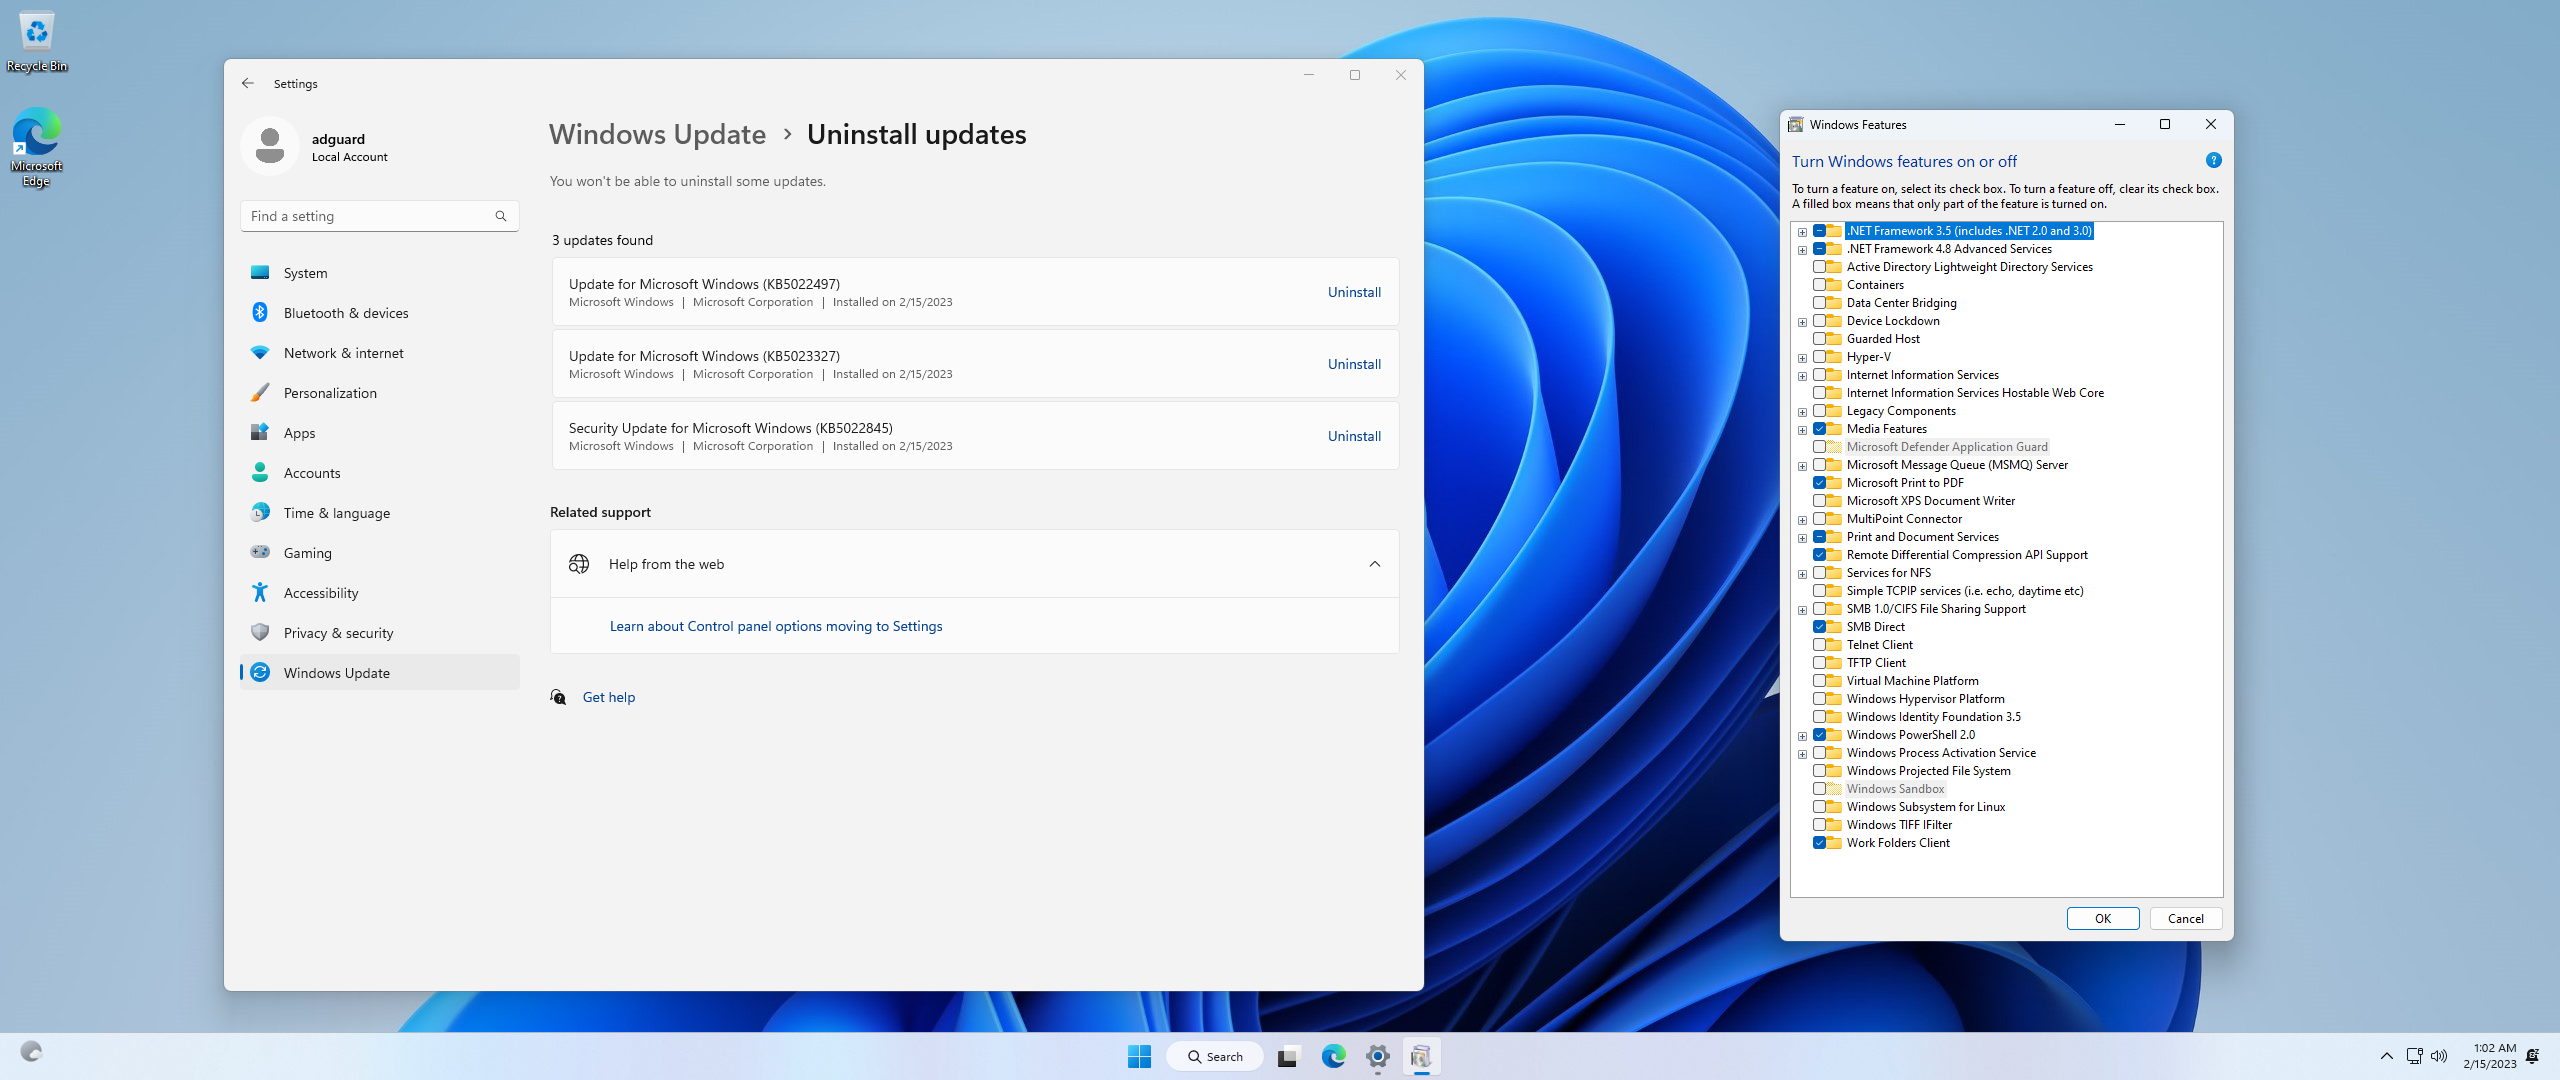2560x1080 pixels.
Task: Uncheck SMB Direct feature
Action: tap(1819, 627)
